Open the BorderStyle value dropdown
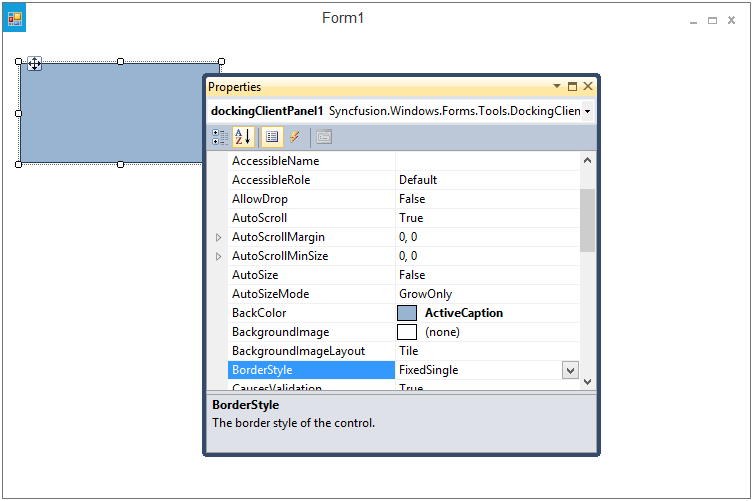Screen dimensions: 754x501 point(570,370)
